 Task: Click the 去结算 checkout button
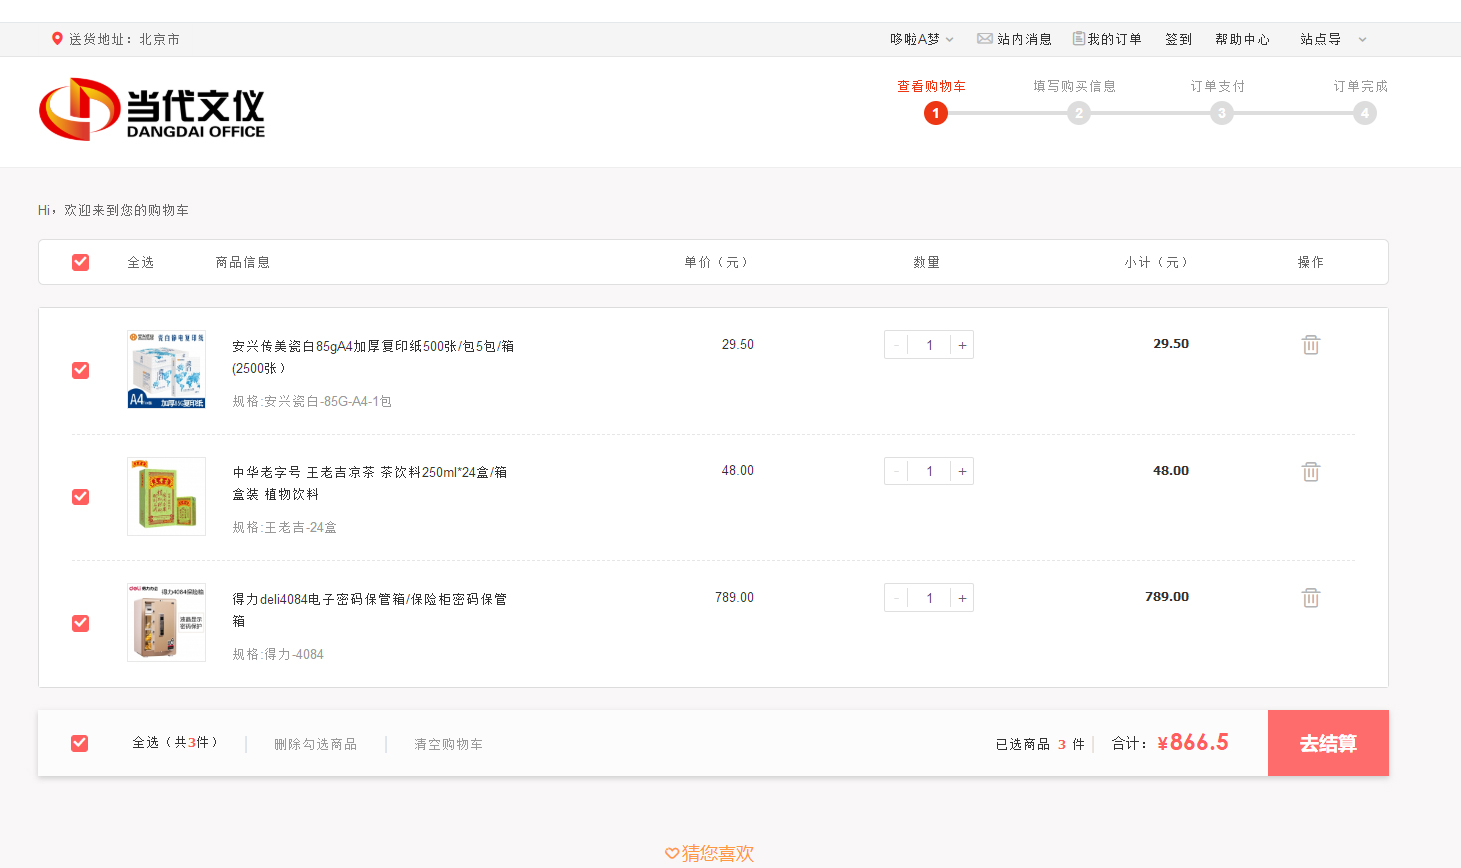click(x=1328, y=743)
